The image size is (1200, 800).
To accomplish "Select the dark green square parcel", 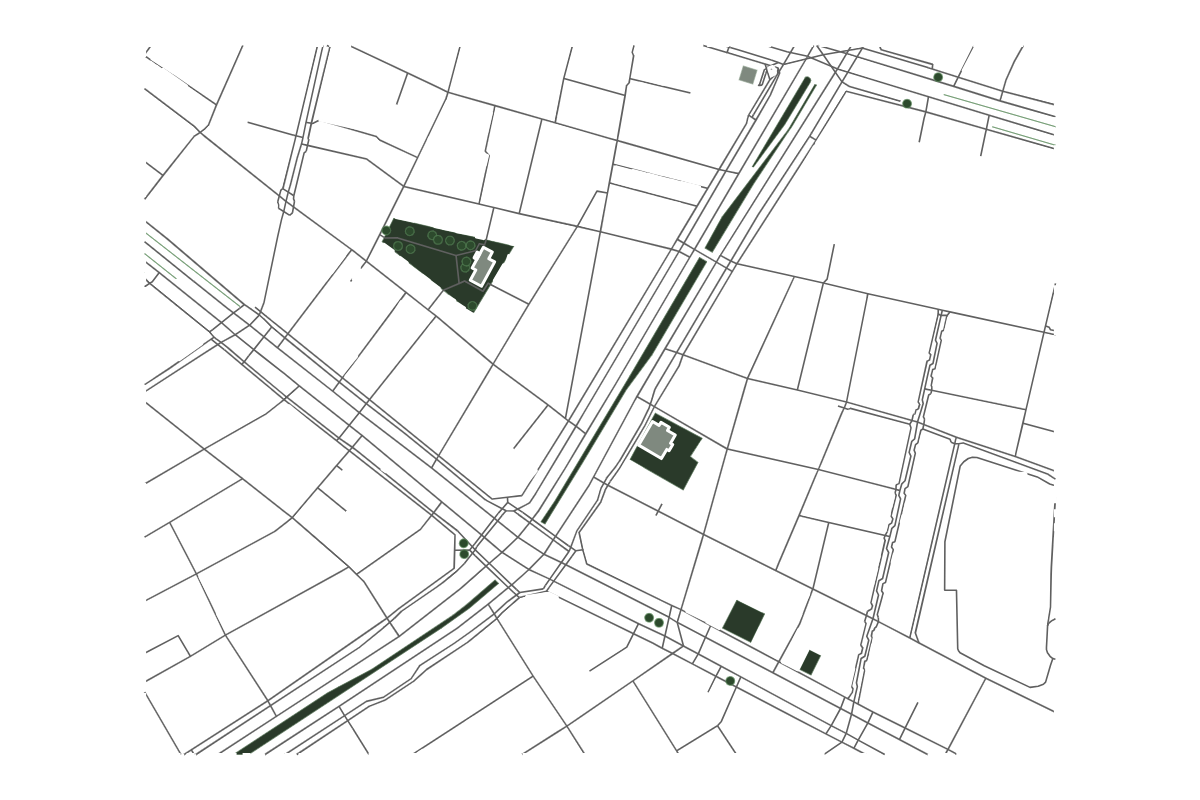I will click(x=743, y=621).
